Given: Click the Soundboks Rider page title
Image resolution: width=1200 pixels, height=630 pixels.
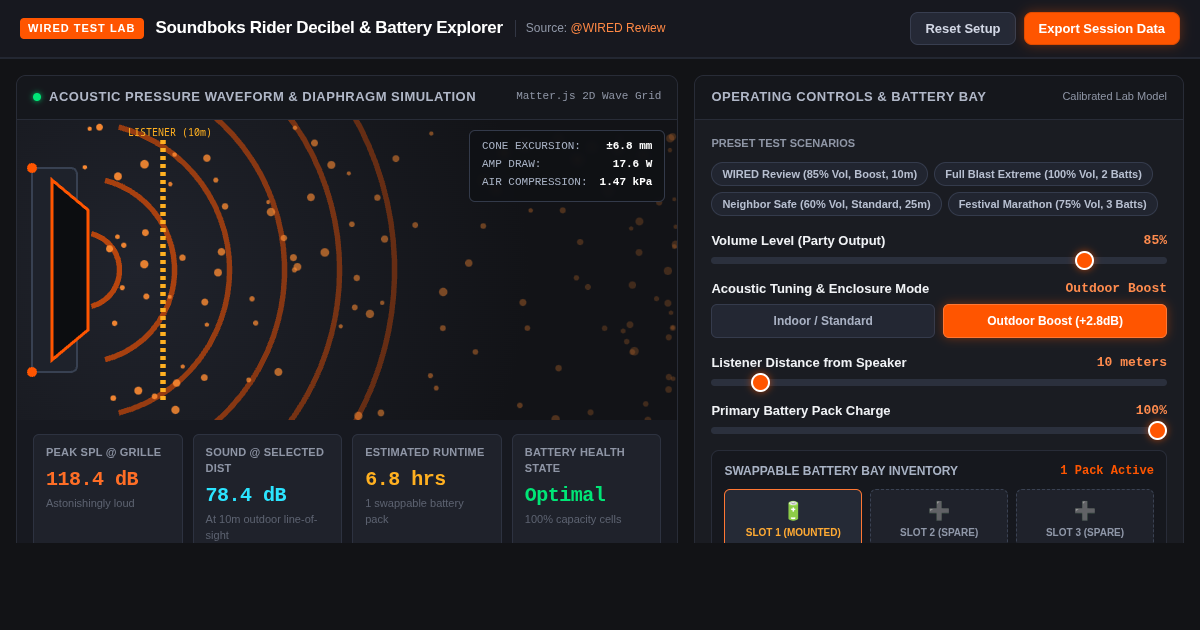Looking at the screenshot, I should [x=329, y=28].
